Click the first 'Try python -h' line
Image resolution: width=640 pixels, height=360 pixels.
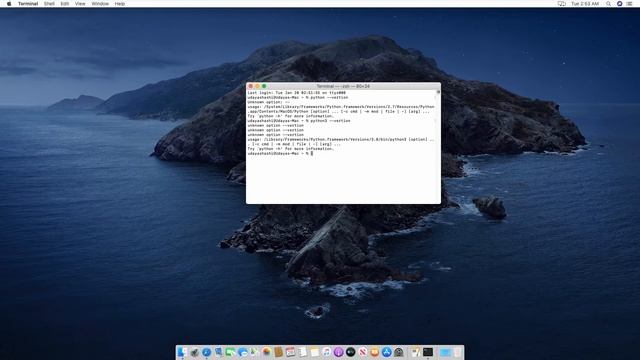click(290, 116)
